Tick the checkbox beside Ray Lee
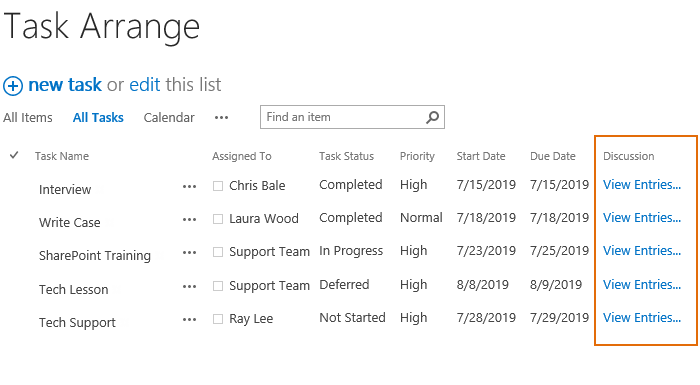700x385 pixels. point(218,319)
